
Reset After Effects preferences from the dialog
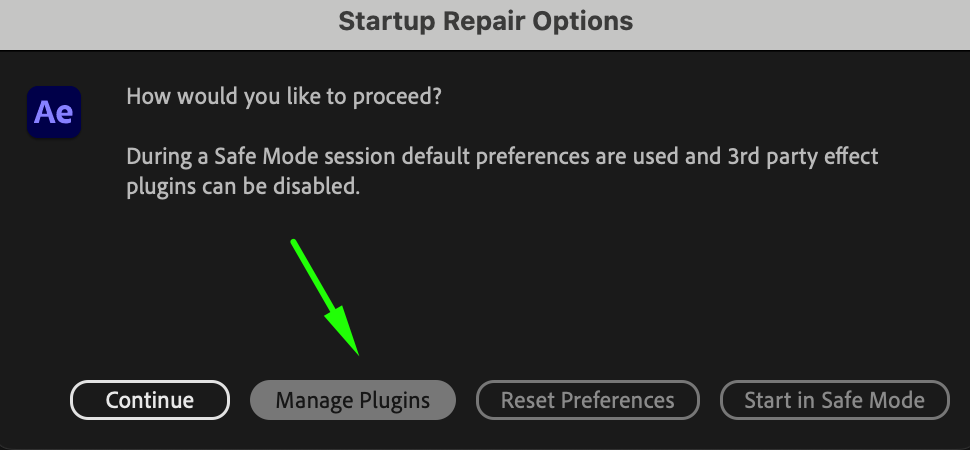click(587, 400)
